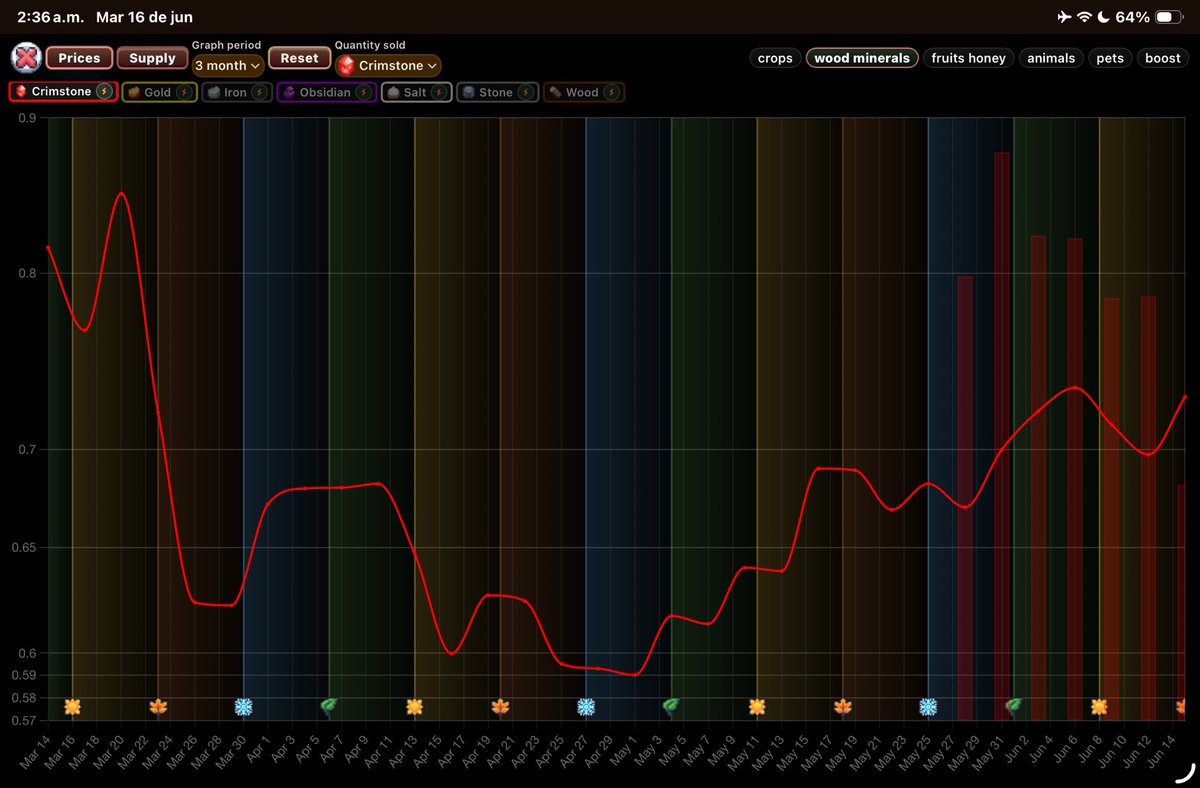1200x788 pixels.
Task: Click the lightning icon on the Crimstone chip
Action: (x=104, y=92)
